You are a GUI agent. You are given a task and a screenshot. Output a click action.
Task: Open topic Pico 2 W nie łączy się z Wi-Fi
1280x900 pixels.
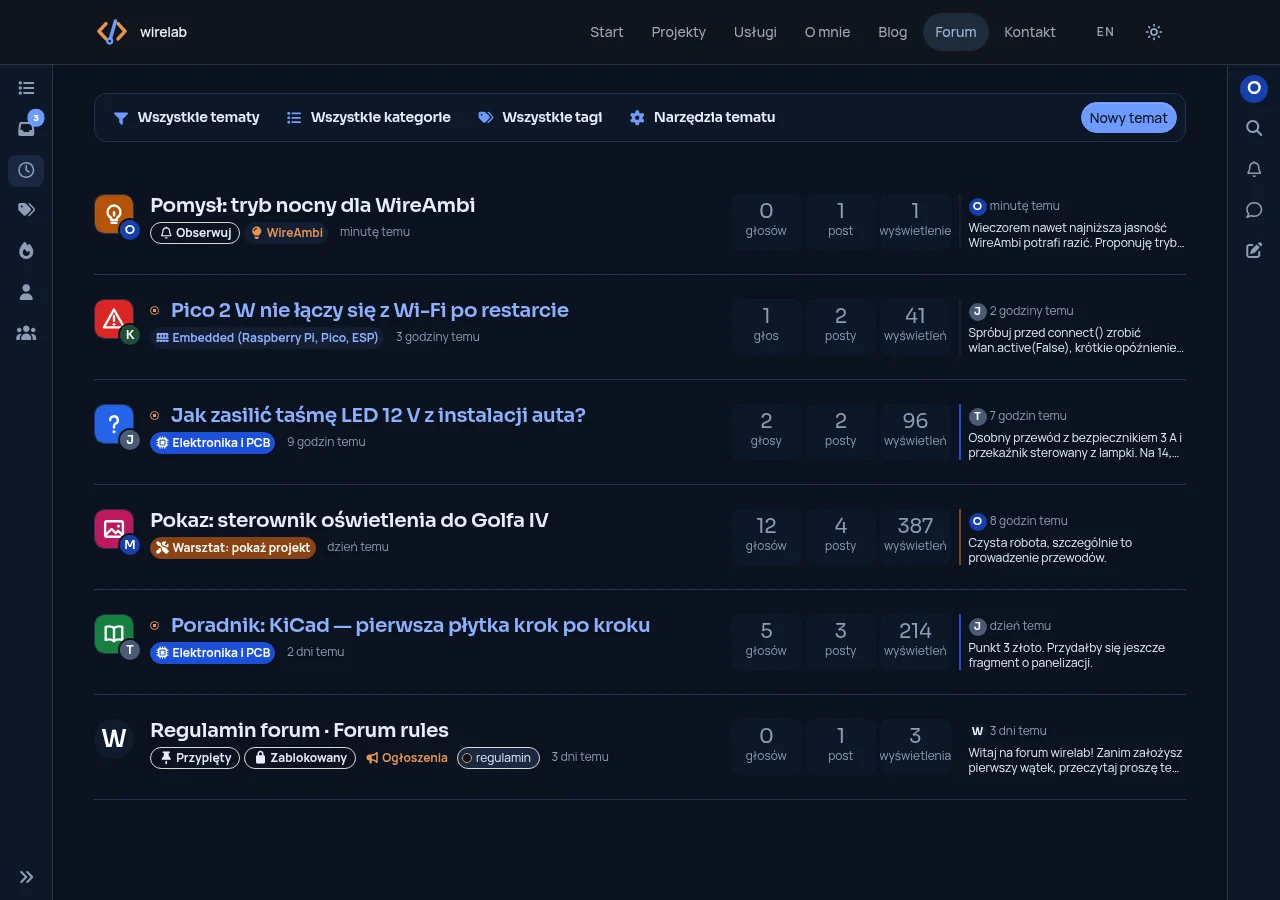[x=369, y=310]
